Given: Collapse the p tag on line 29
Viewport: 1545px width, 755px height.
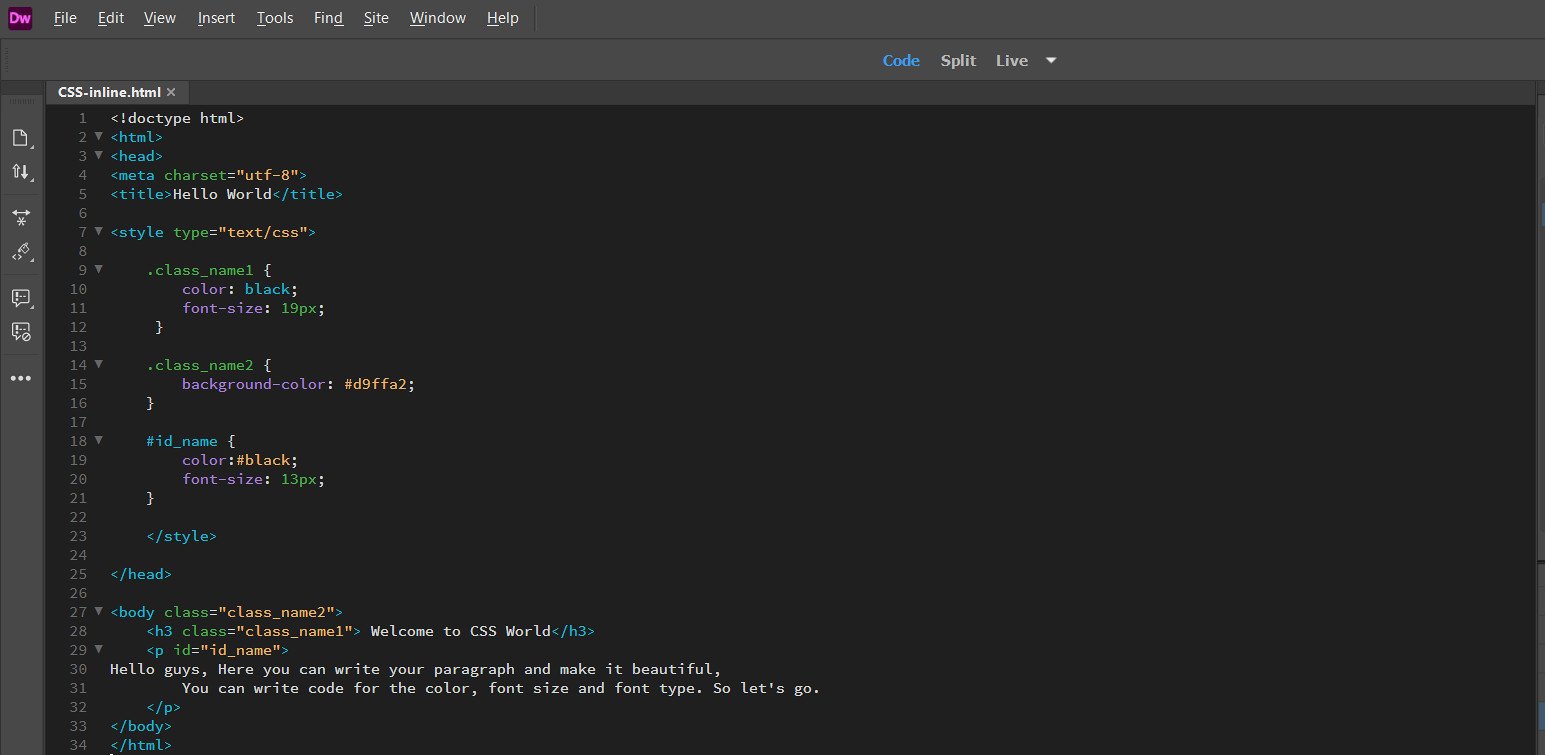Looking at the screenshot, I should tap(99, 649).
